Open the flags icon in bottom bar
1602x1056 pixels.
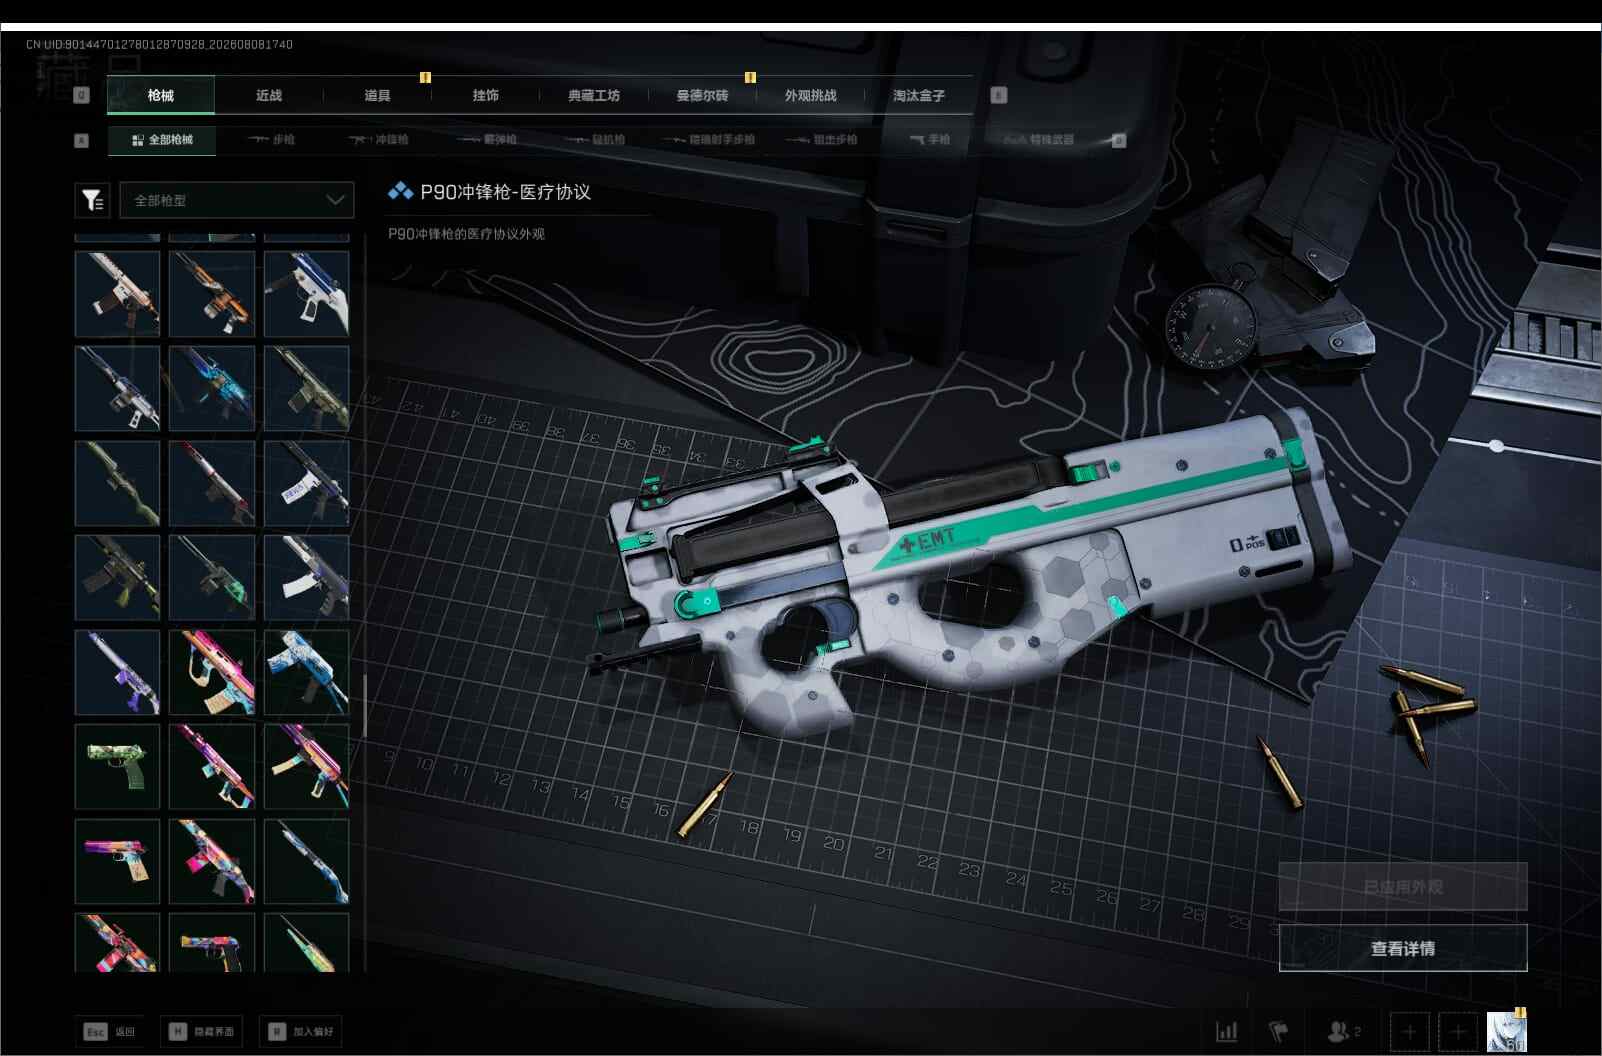point(1278,1030)
